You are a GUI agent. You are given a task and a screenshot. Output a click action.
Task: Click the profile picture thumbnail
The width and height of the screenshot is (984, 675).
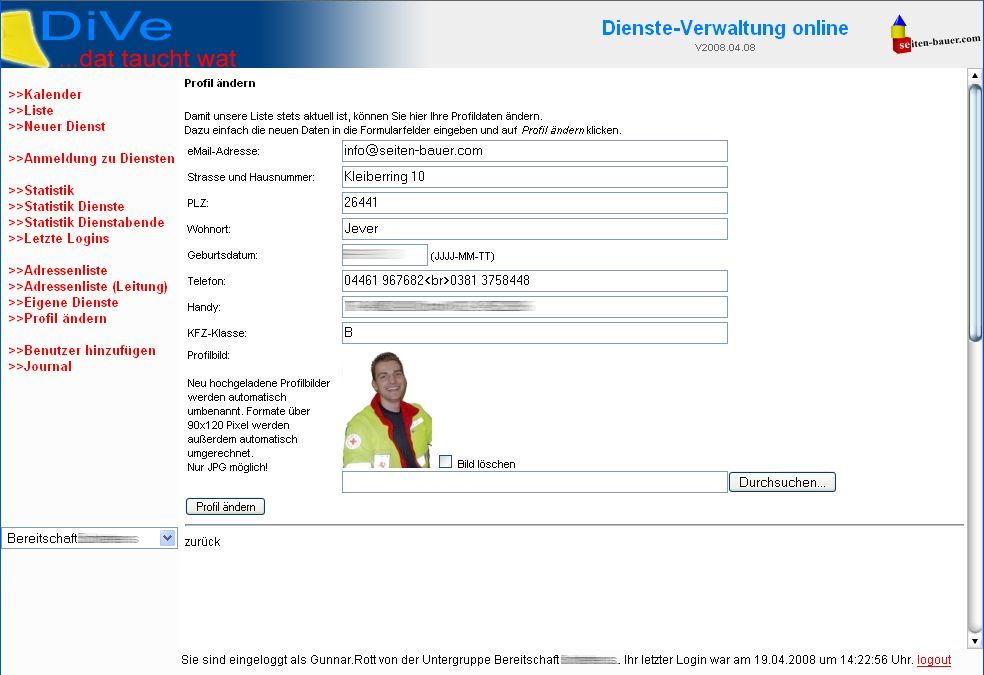pyautogui.click(x=387, y=410)
